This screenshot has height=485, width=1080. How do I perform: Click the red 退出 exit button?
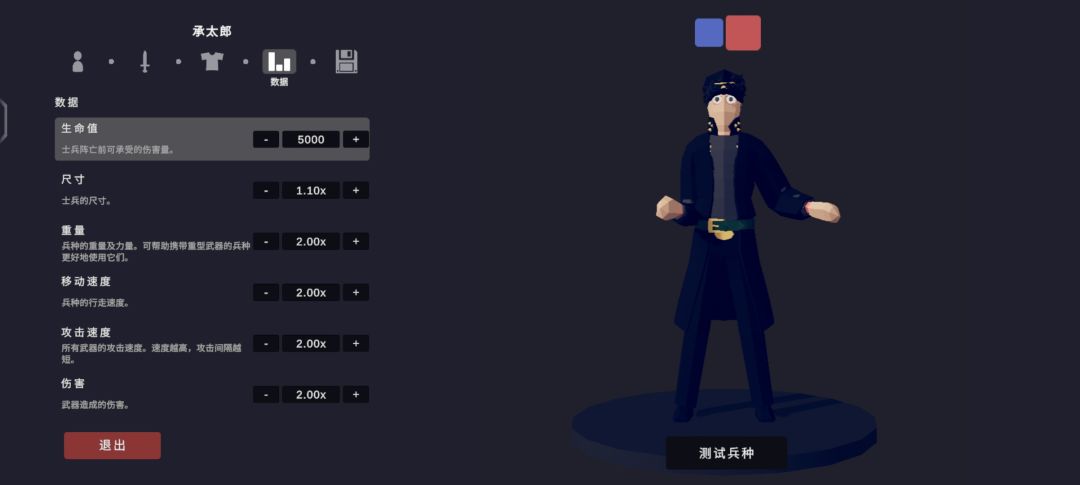(x=112, y=445)
